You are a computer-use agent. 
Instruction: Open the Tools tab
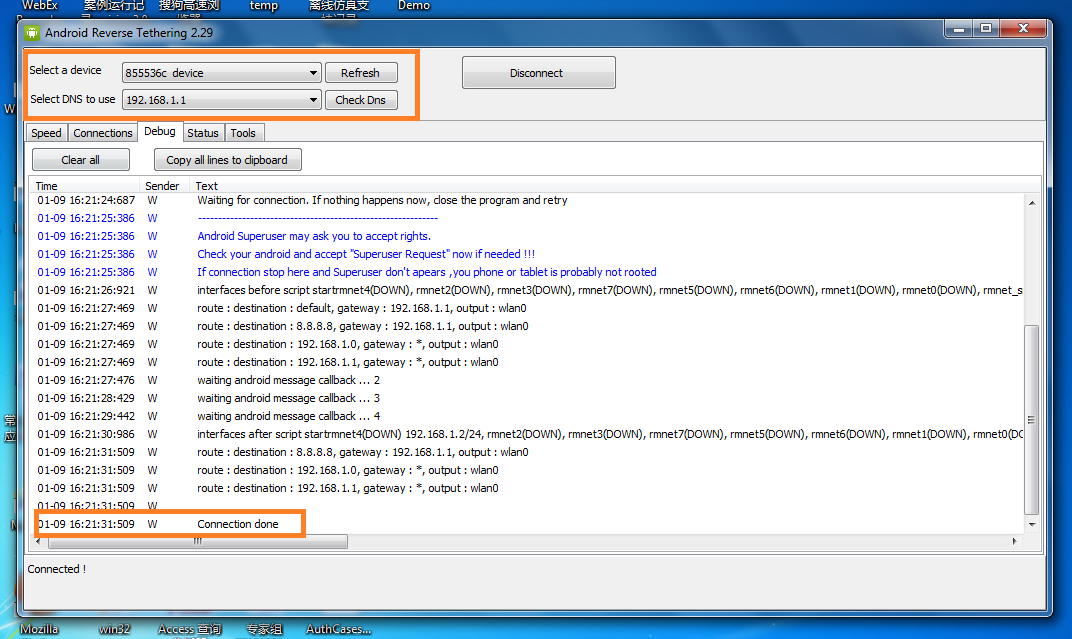pos(243,133)
